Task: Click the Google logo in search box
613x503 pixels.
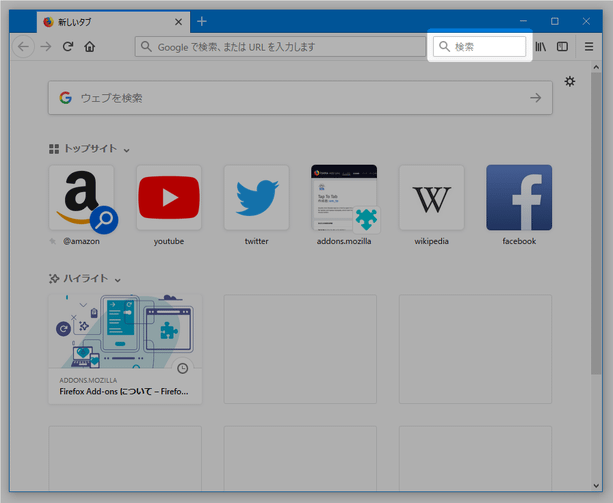Action: click(66, 98)
